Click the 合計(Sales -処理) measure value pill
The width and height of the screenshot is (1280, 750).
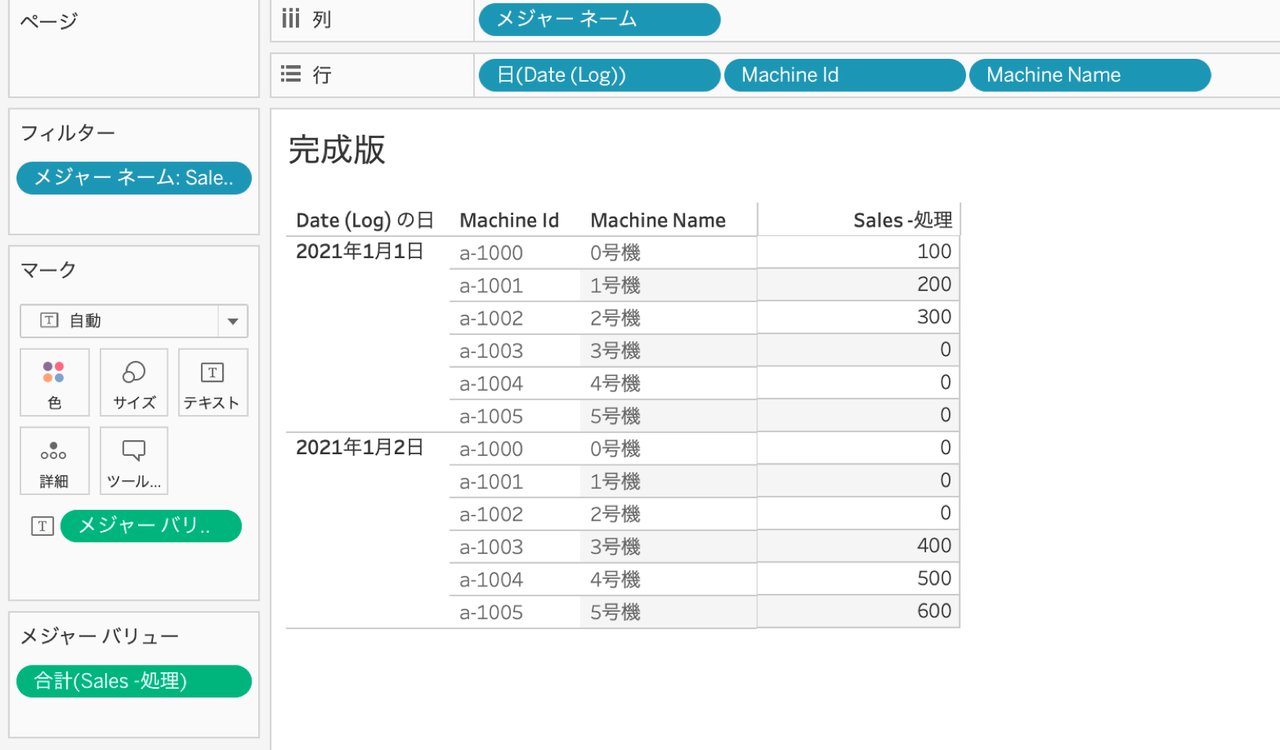click(x=134, y=681)
